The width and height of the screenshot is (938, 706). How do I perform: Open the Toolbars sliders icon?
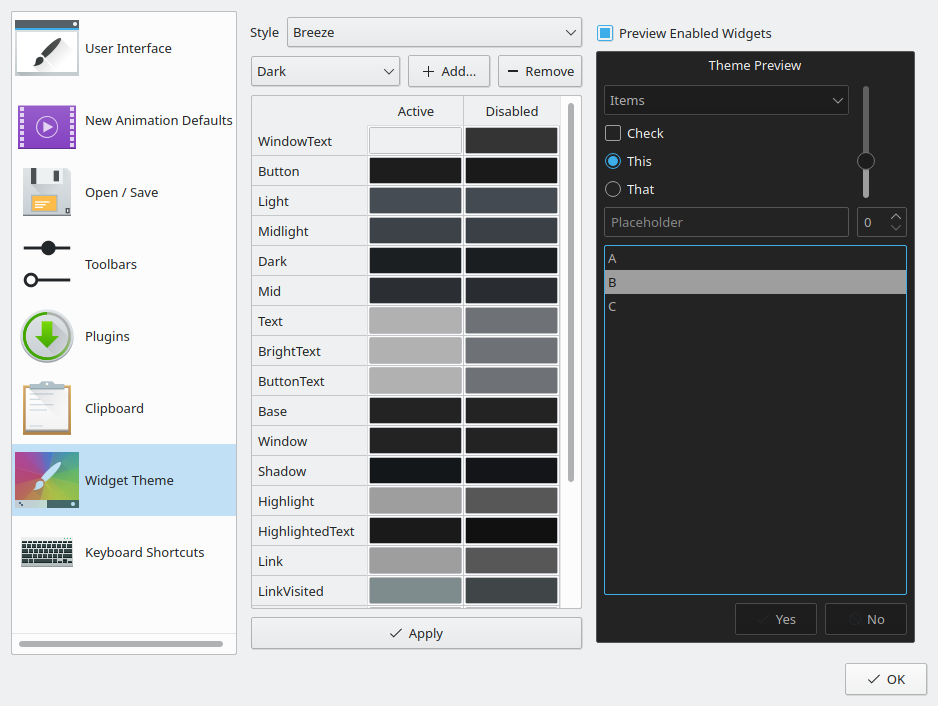[47, 264]
